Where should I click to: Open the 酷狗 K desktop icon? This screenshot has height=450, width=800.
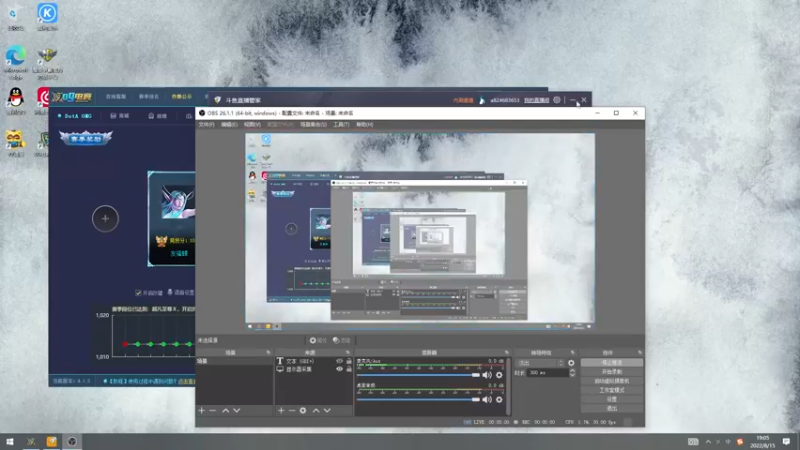pyautogui.click(x=47, y=17)
